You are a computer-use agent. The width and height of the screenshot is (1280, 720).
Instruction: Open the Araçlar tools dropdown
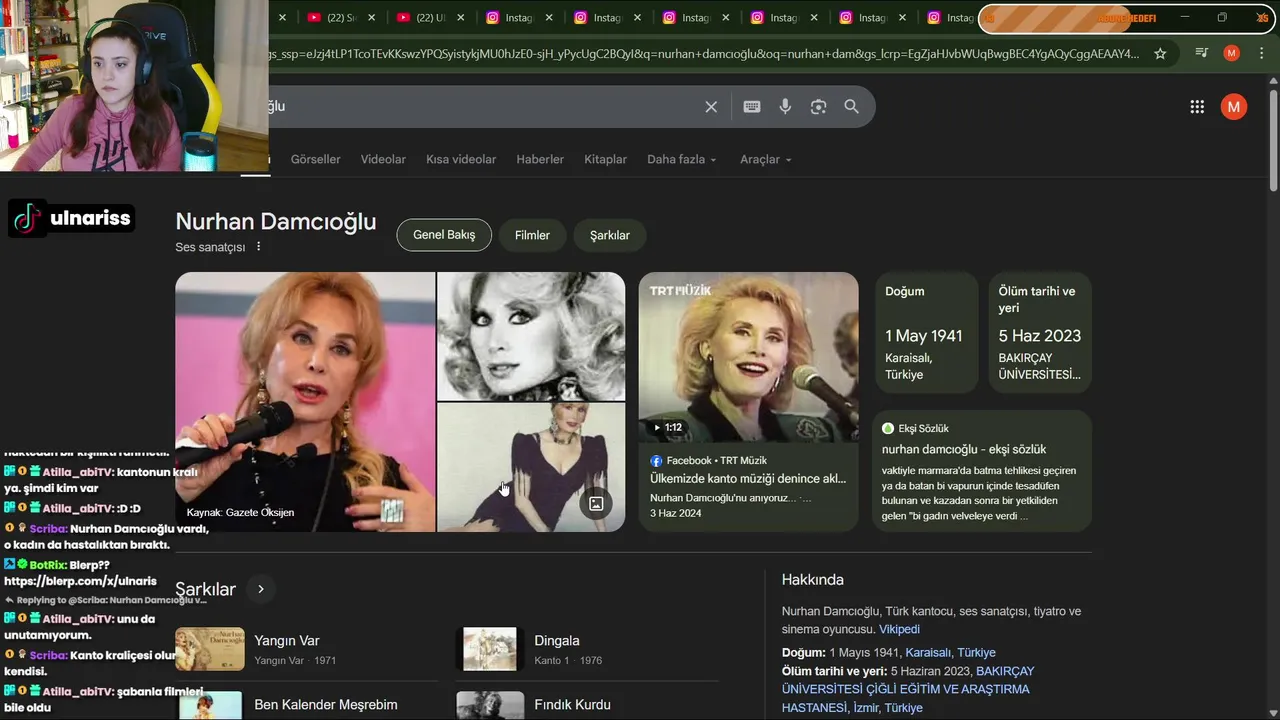[765, 160]
